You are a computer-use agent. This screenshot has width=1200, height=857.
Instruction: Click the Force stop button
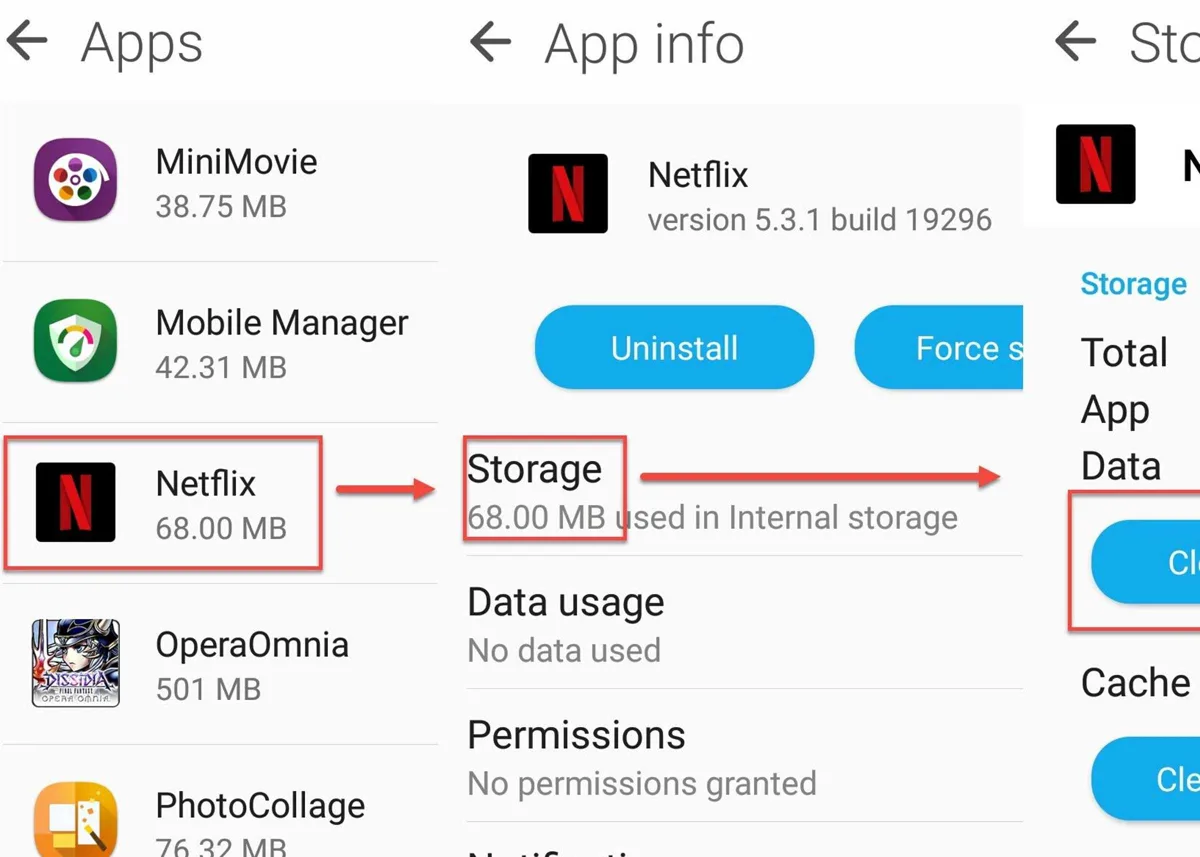tap(939, 348)
